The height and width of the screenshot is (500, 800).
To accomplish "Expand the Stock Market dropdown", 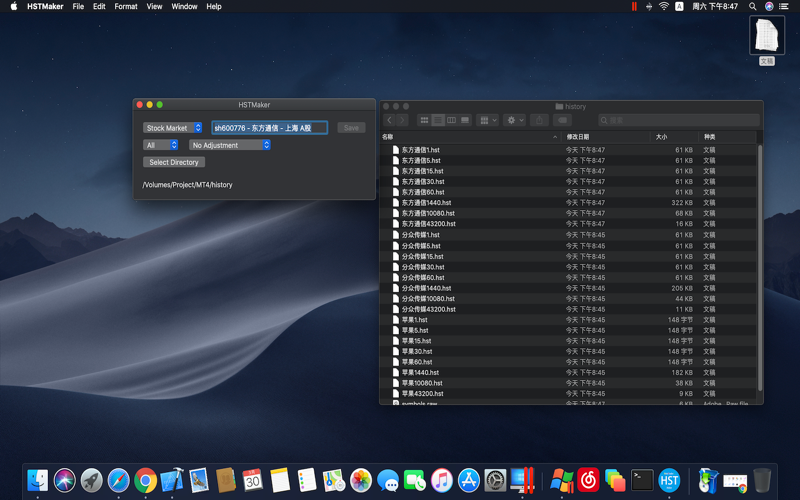I will tap(173, 128).
